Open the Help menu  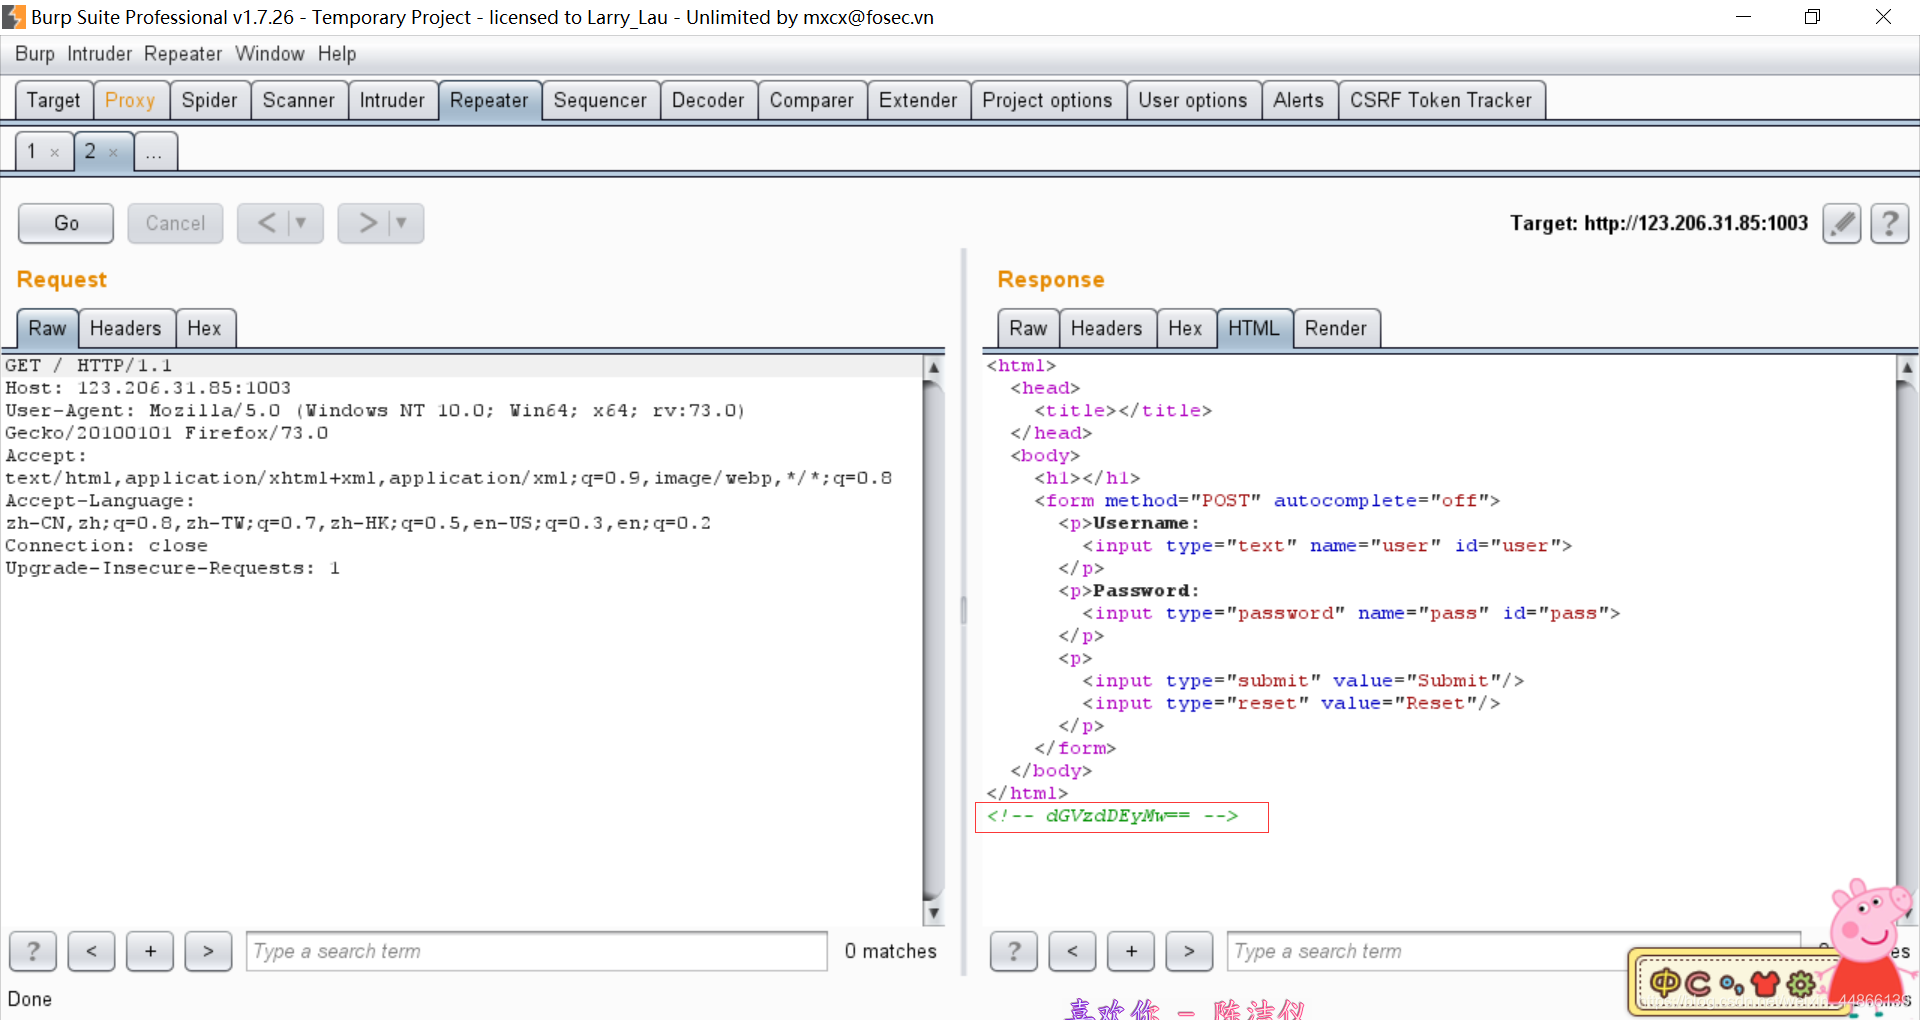click(x=337, y=54)
